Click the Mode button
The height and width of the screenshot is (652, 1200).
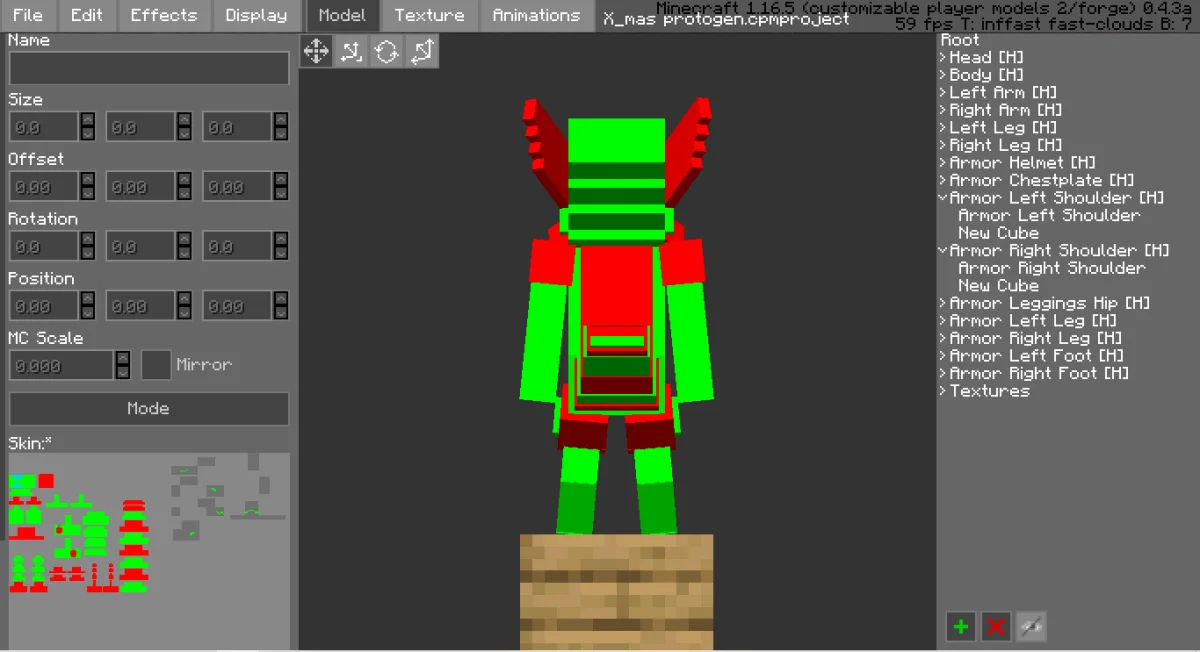(149, 408)
